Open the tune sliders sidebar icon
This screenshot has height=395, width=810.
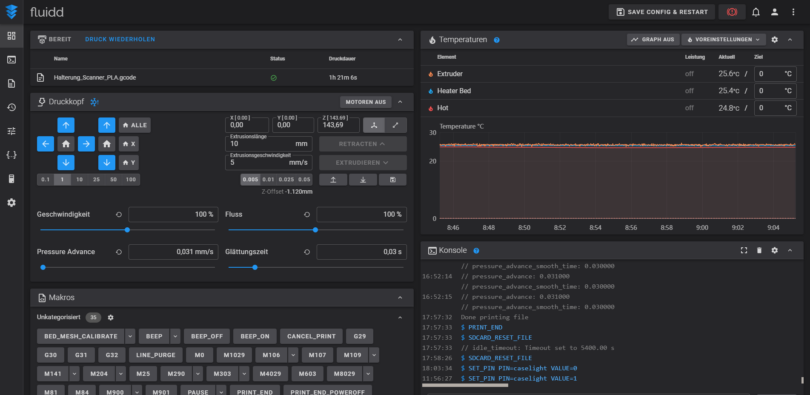[11, 131]
